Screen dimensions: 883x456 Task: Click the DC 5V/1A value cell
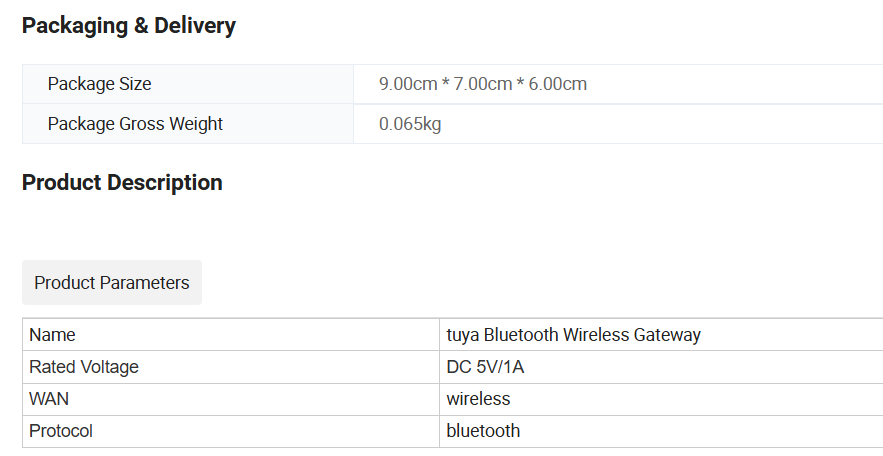coord(661,367)
